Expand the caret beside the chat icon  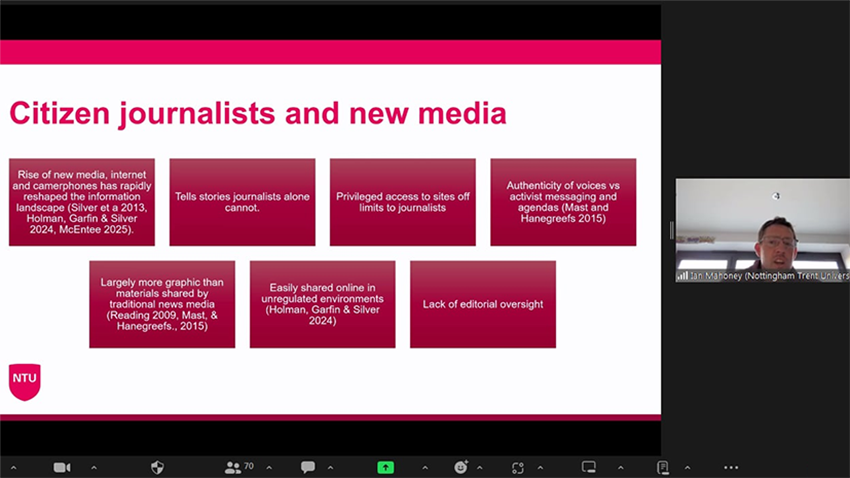[331, 467]
